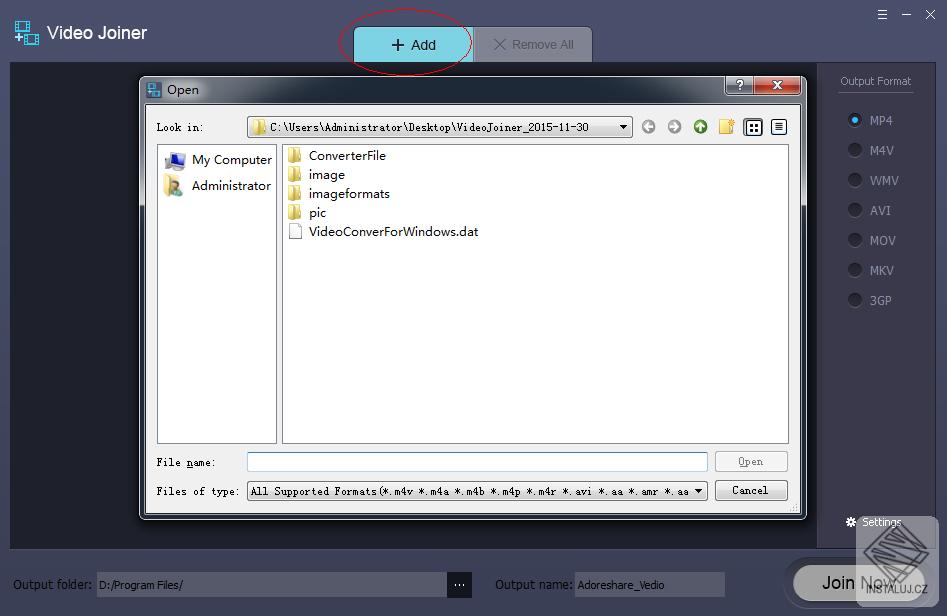Pick the MKV output format option
The height and width of the screenshot is (616, 947).
pos(855,270)
